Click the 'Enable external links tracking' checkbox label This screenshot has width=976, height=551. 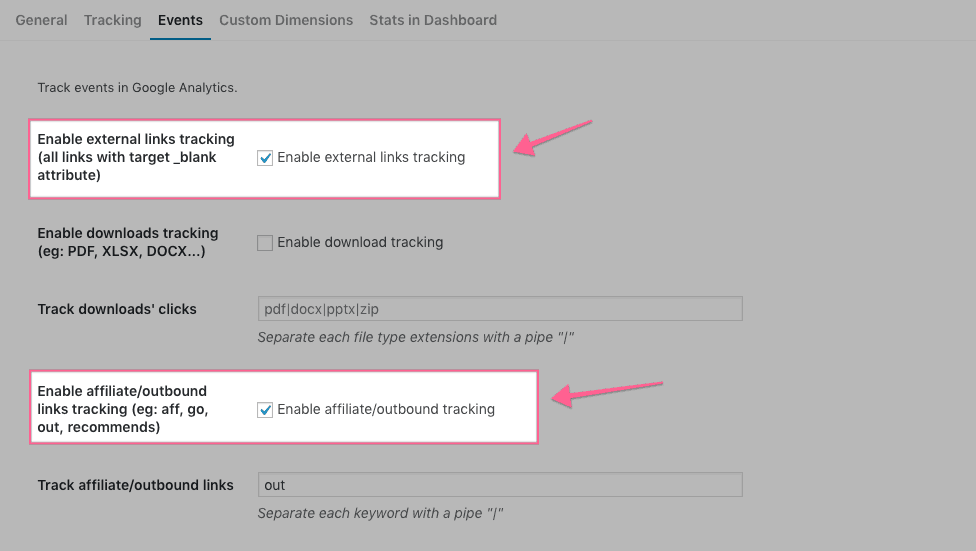371,158
